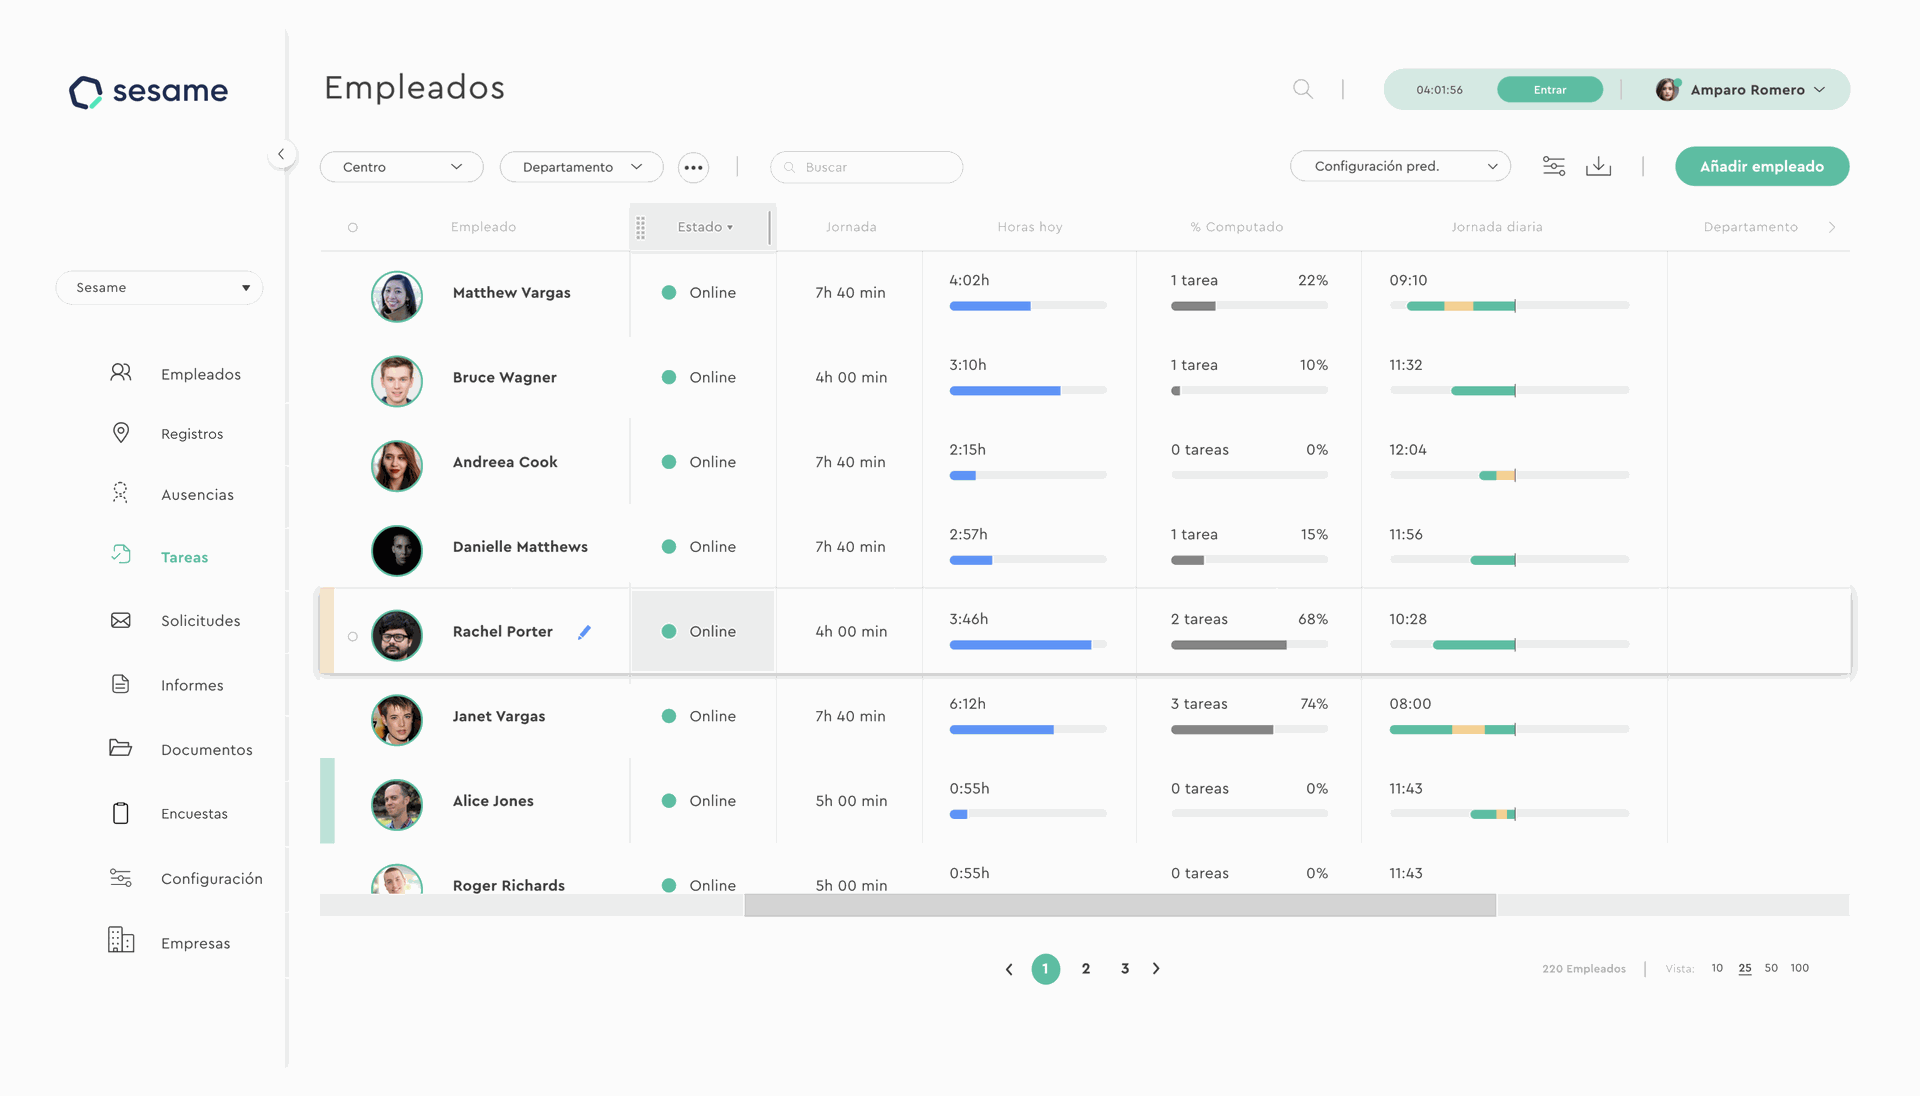This screenshot has height=1096, width=1920.
Task: Set view to 50 employees per page
Action: coord(1771,968)
